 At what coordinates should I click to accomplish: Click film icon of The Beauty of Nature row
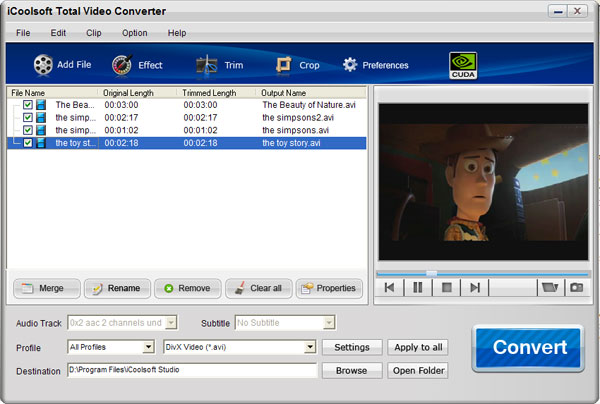(41, 105)
